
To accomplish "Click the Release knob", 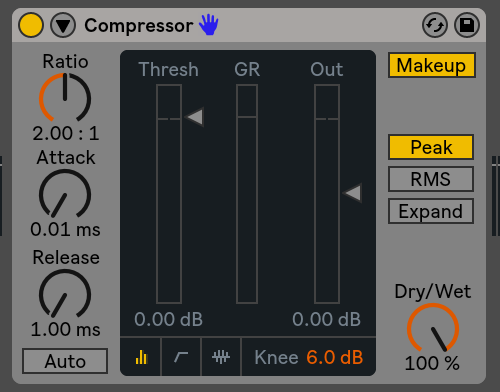I will [65, 294].
